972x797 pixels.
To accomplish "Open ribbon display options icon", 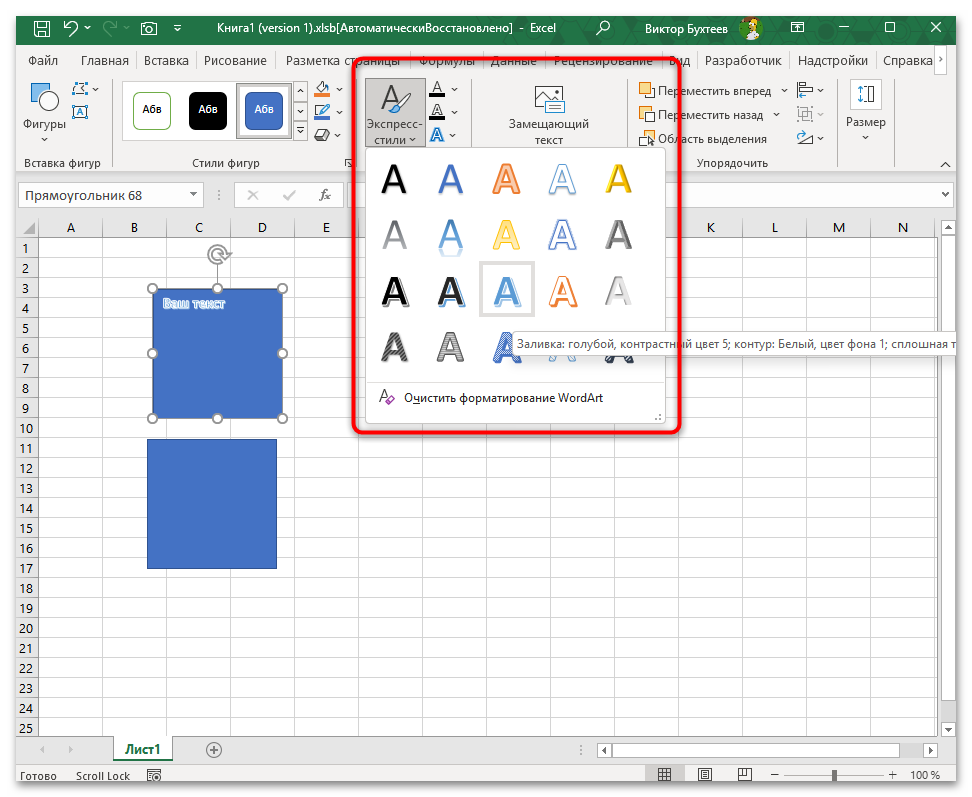I will click(797, 27).
